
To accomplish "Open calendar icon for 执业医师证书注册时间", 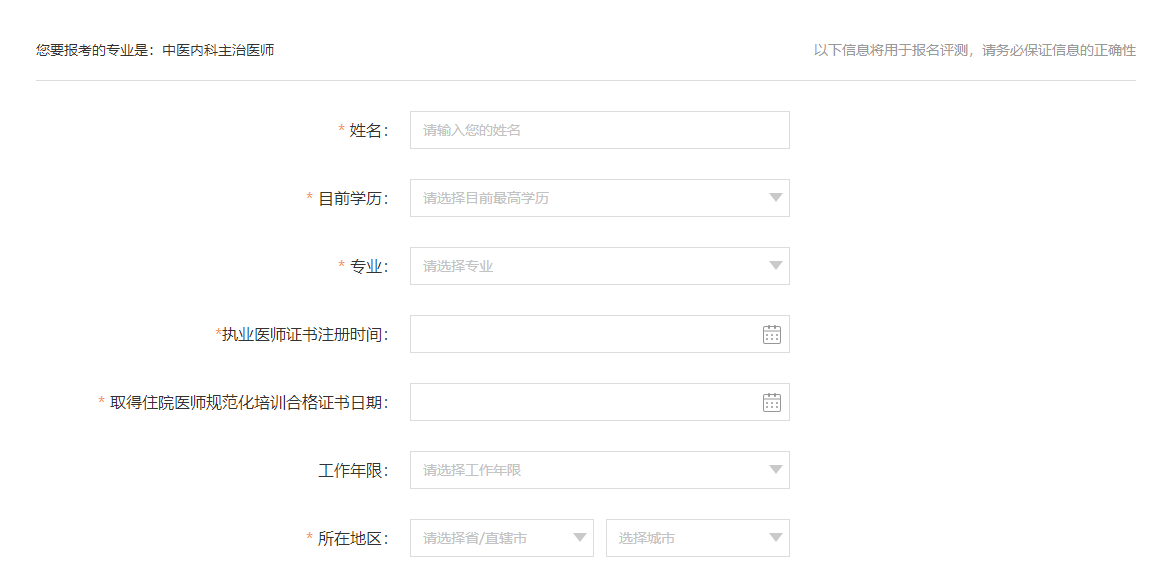I will coord(771,335).
